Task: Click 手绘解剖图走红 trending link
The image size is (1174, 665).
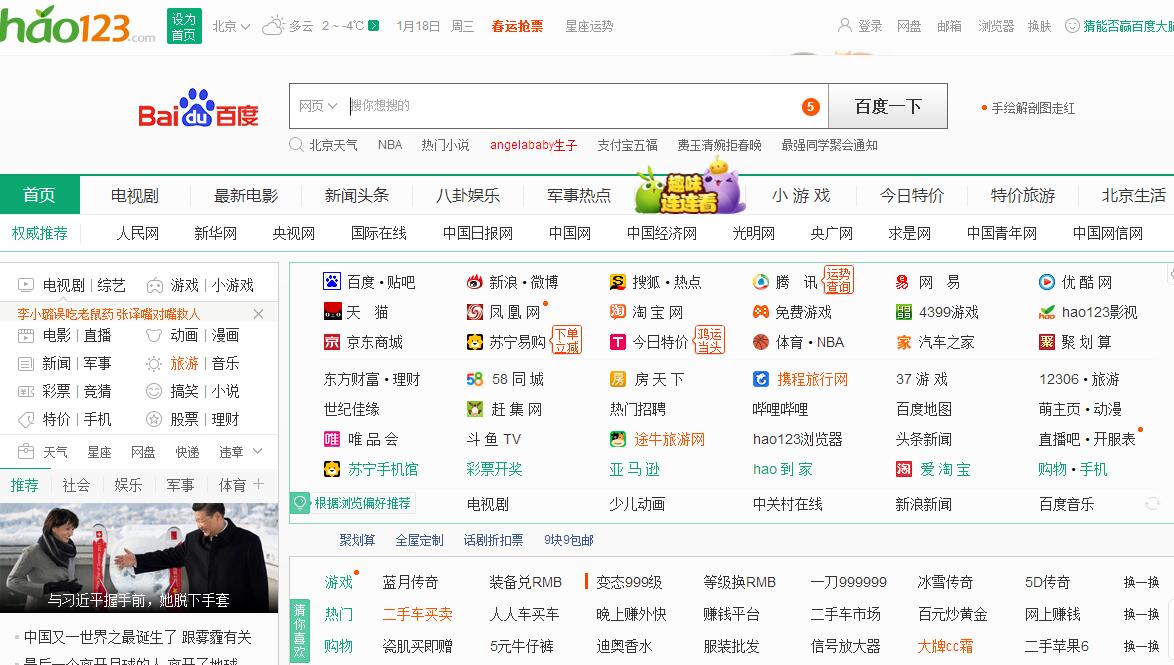Action: click(x=1033, y=109)
